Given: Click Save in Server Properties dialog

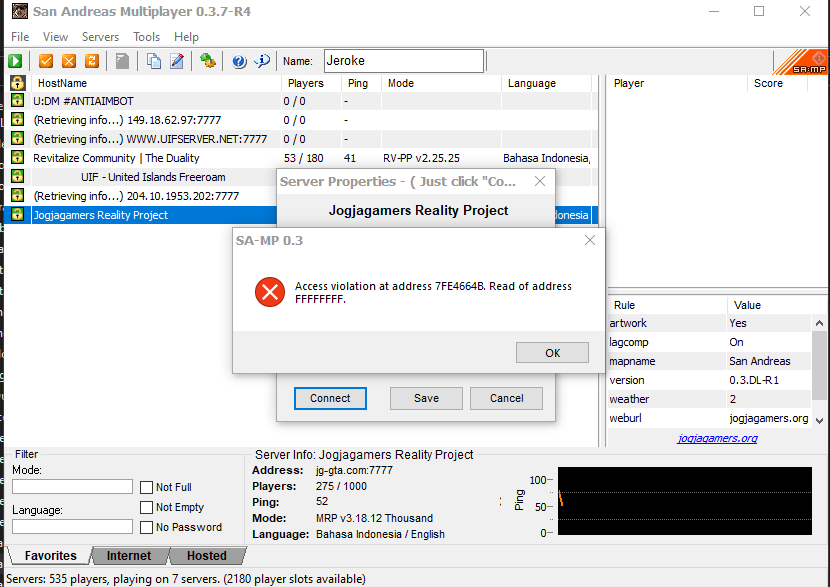Looking at the screenshot, I should 427,398.
